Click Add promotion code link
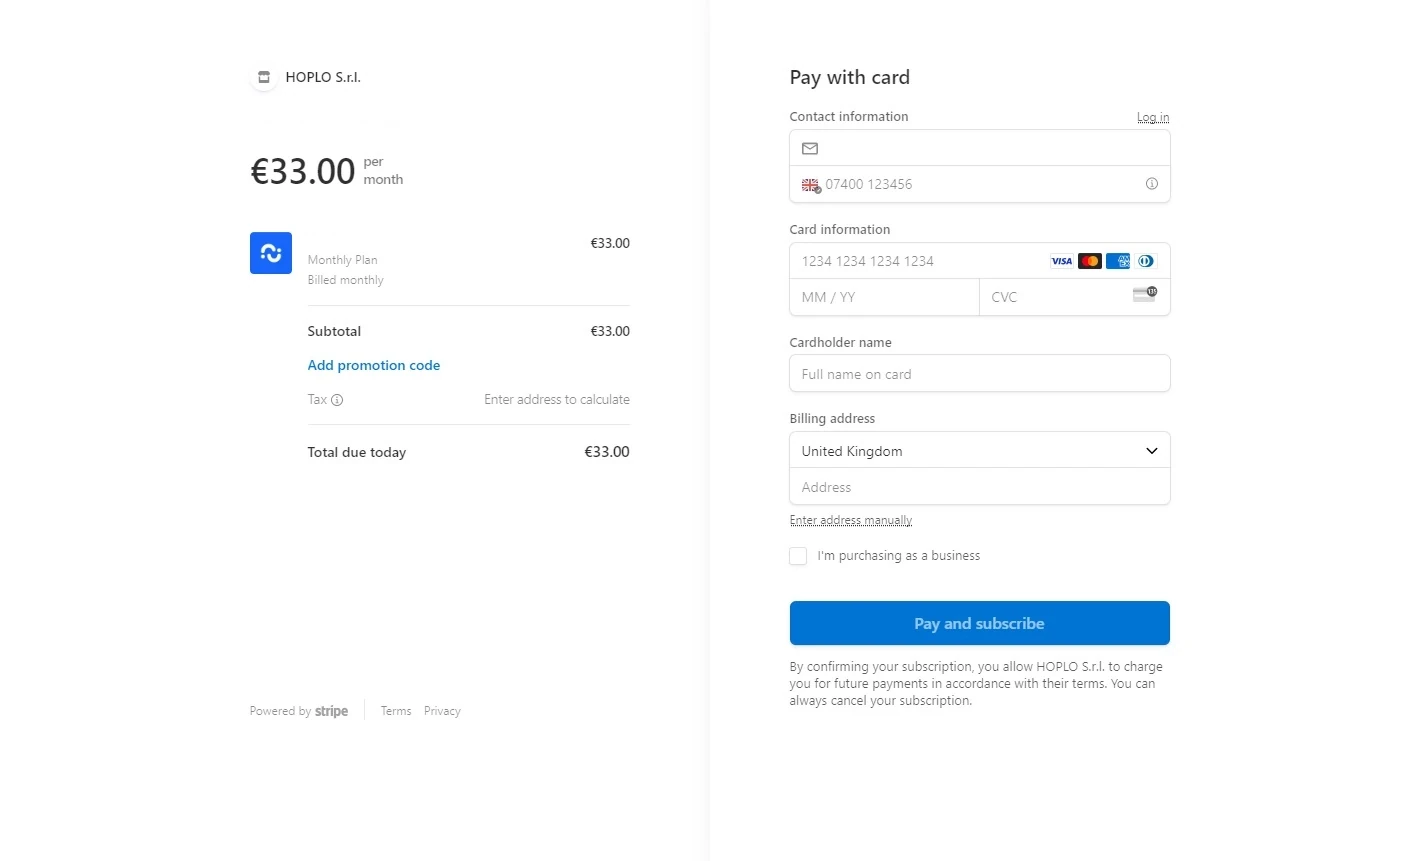The image size is (1420, 861). [x=374, y=365]
